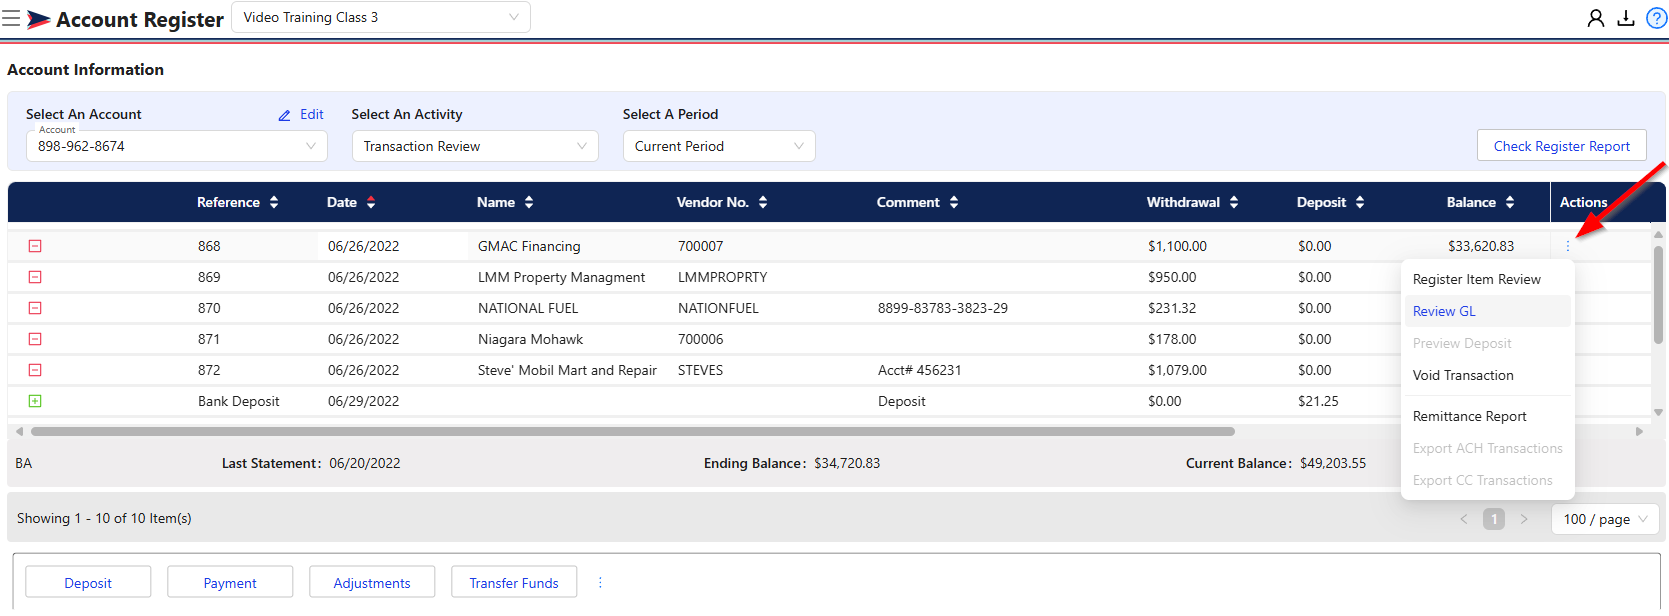This screenshot has width=1669, height=616.
Task: Click the vertical table scrollbar thumb
Action: tap(1658, 295)
